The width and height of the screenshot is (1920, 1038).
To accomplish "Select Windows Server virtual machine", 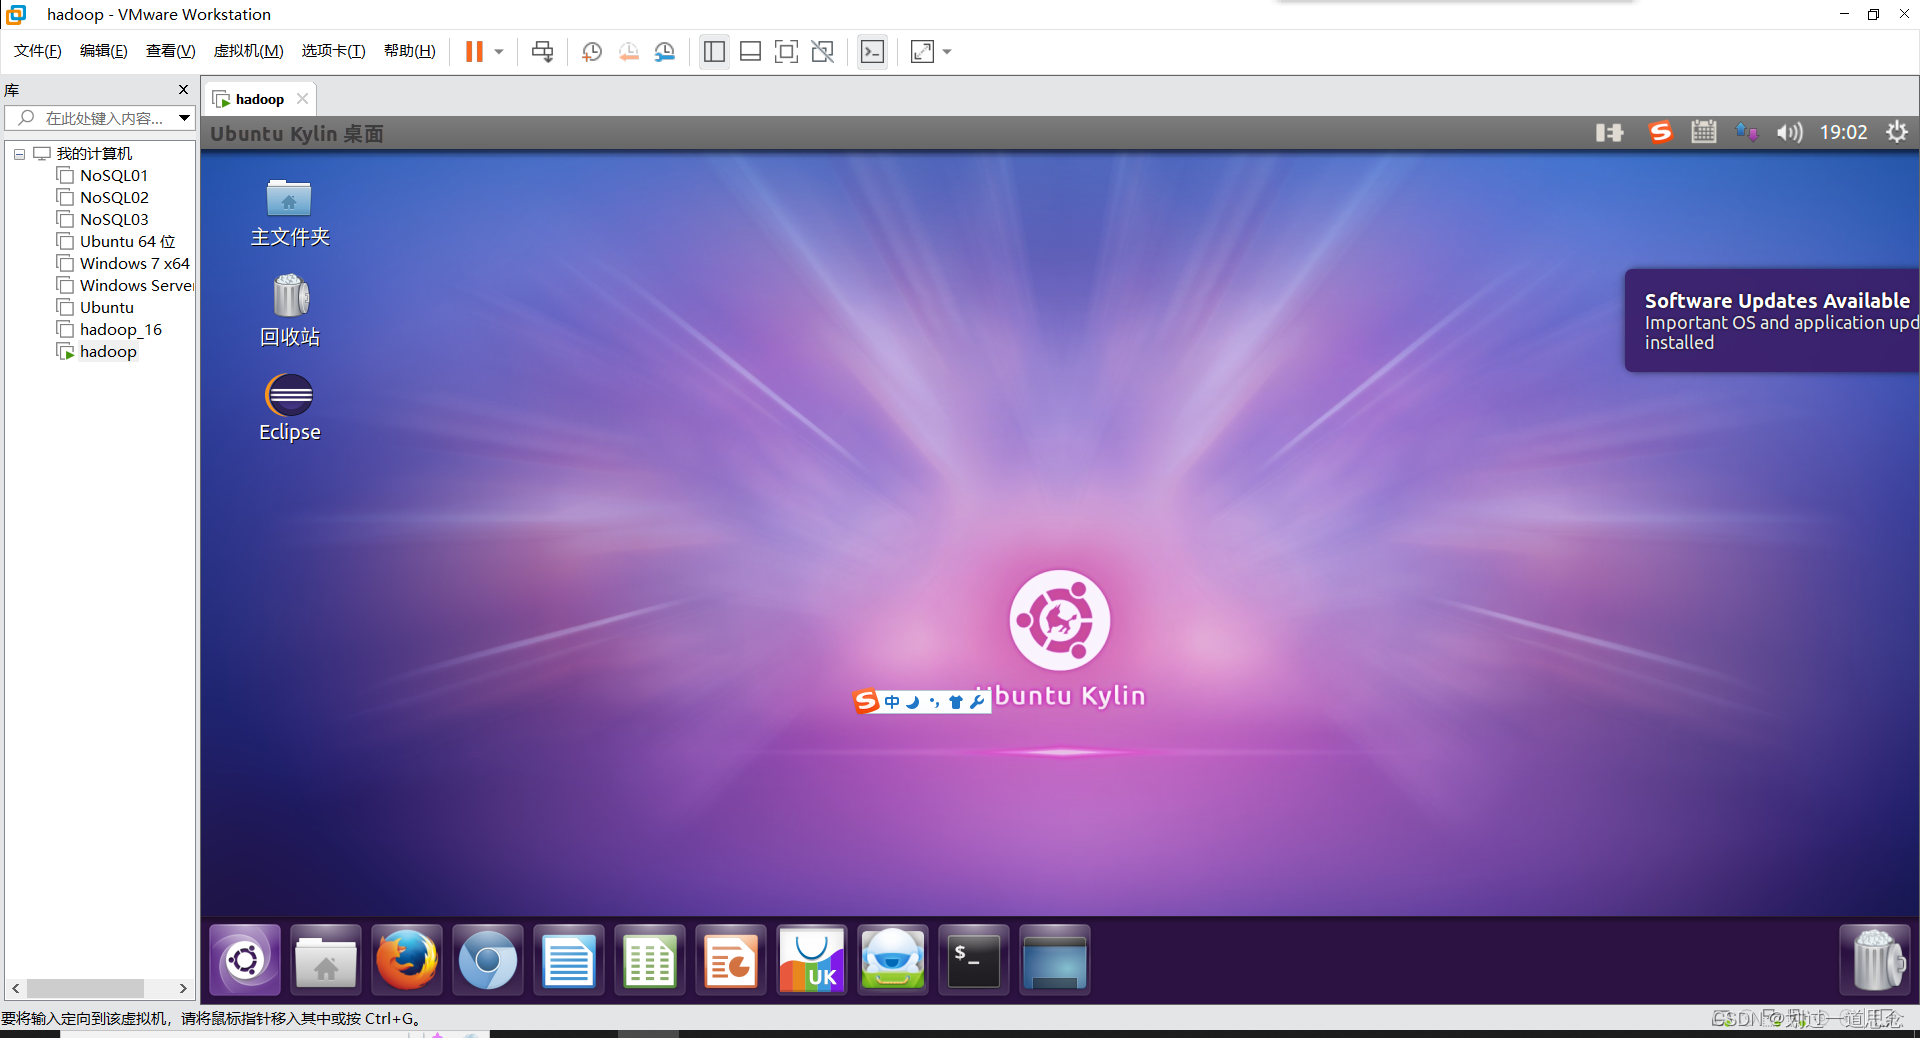I will pos(136,286).
